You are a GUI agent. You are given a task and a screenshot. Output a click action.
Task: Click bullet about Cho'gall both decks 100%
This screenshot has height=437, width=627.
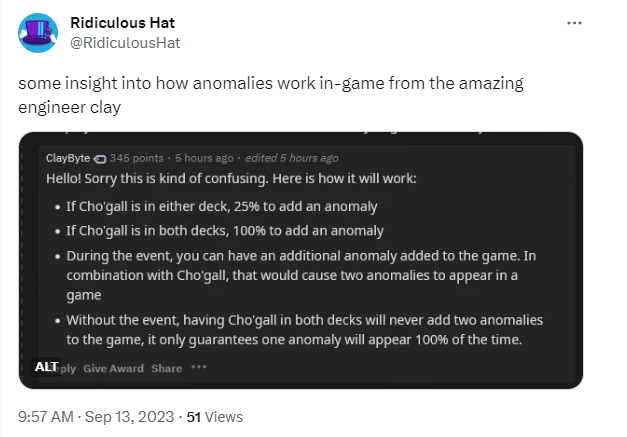225,231
